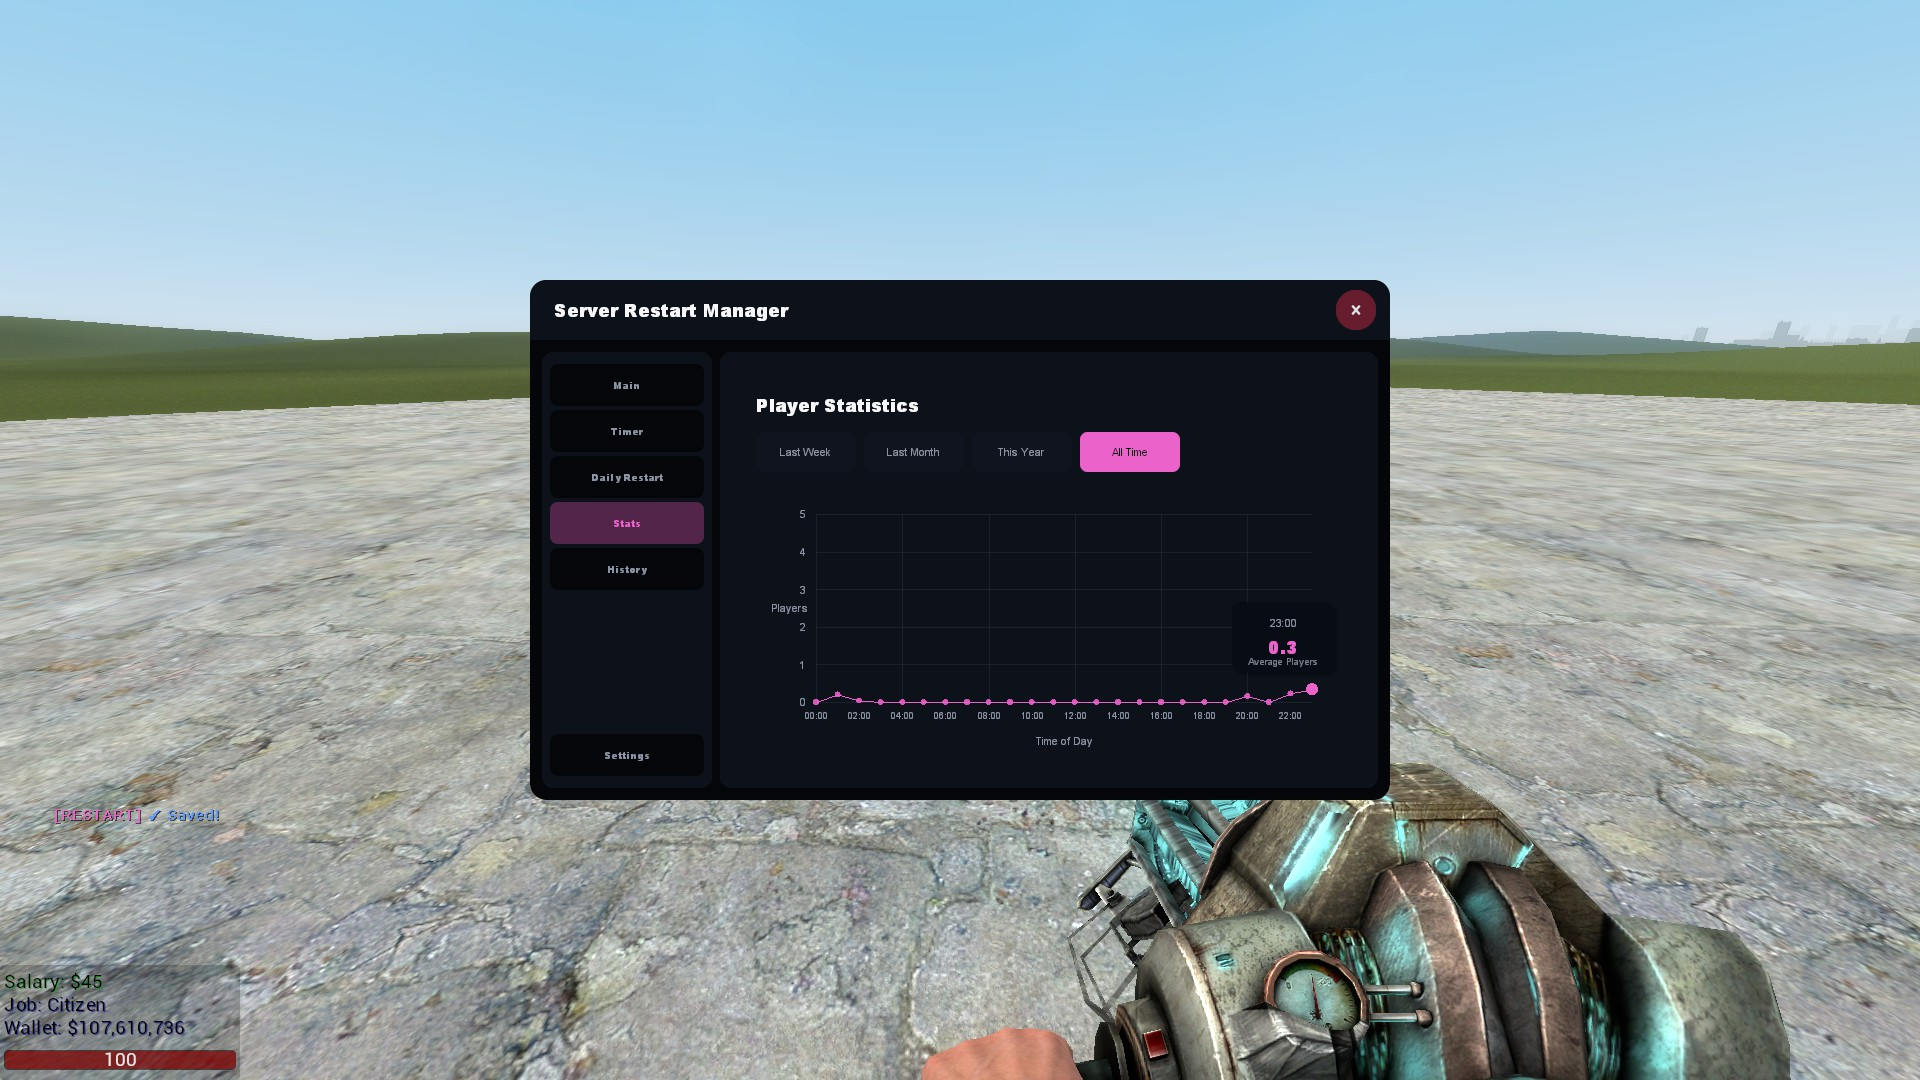Filter statistics by Last Month

[x=913, y=452]
